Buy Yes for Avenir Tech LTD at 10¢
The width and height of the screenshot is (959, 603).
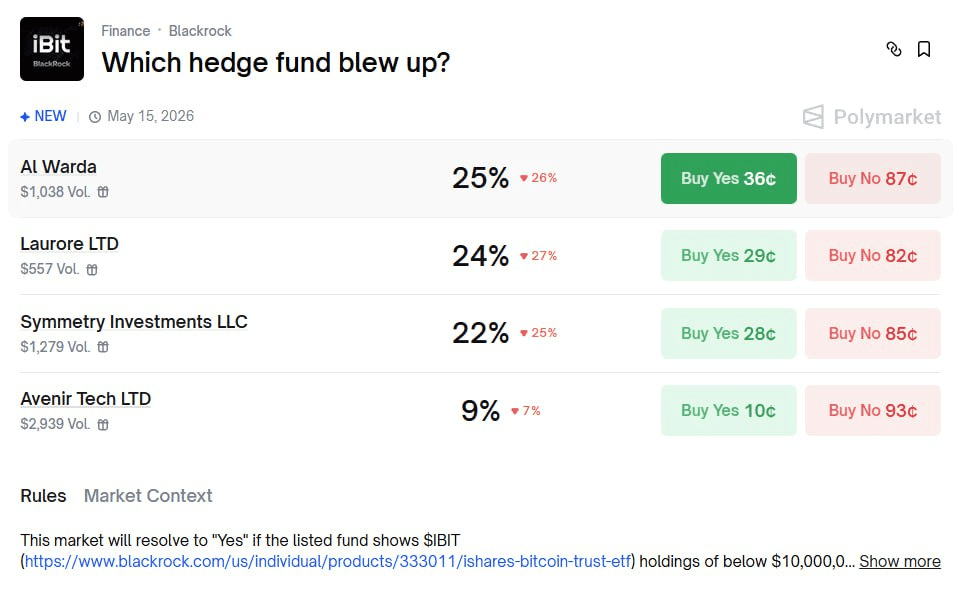pos(728,410)
